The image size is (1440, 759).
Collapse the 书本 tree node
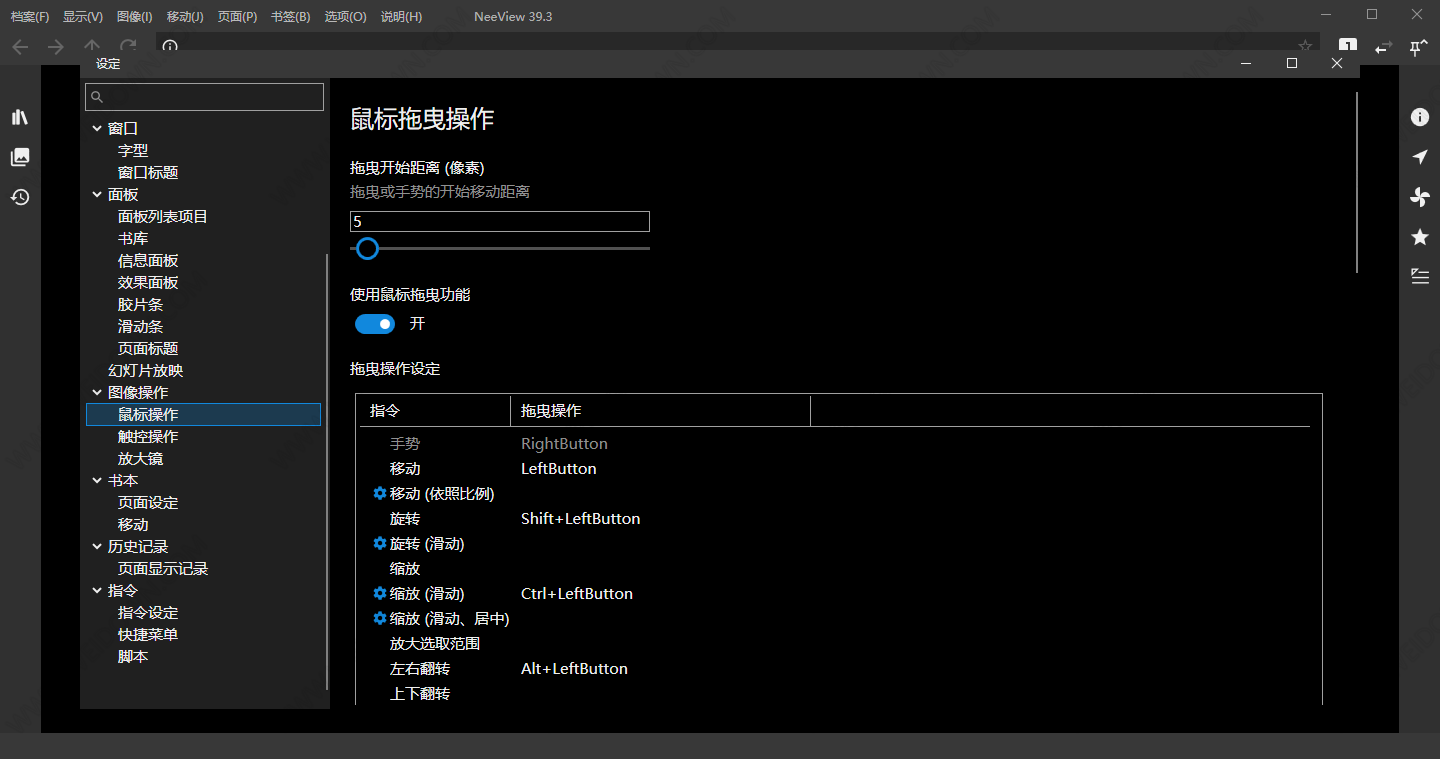97,480
